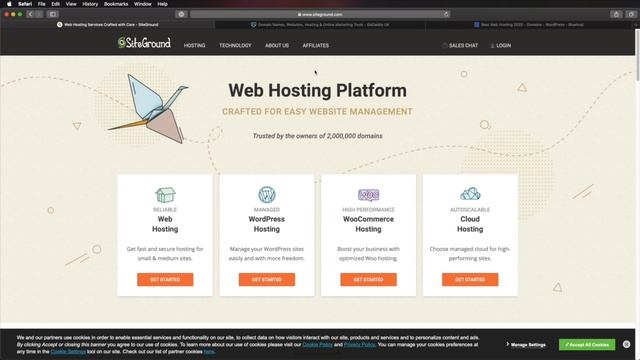Open the File menu

pos(42,4)
